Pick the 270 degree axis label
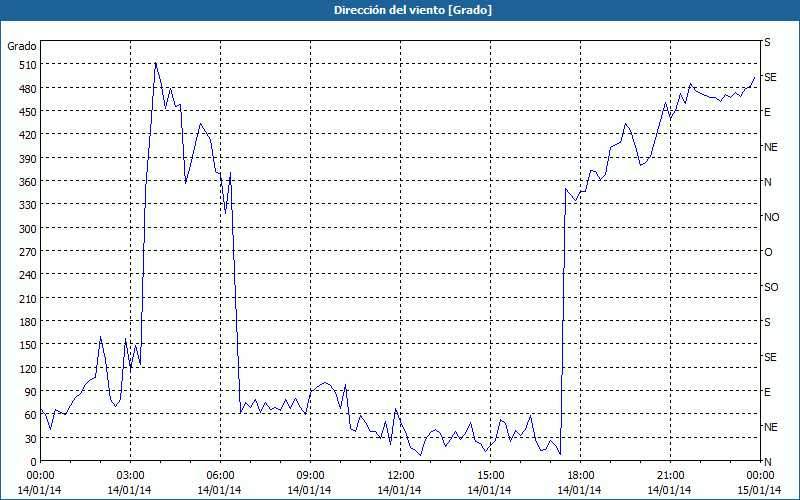The height and width of the screenshot is (500, 800). click(x=28, y=252)
